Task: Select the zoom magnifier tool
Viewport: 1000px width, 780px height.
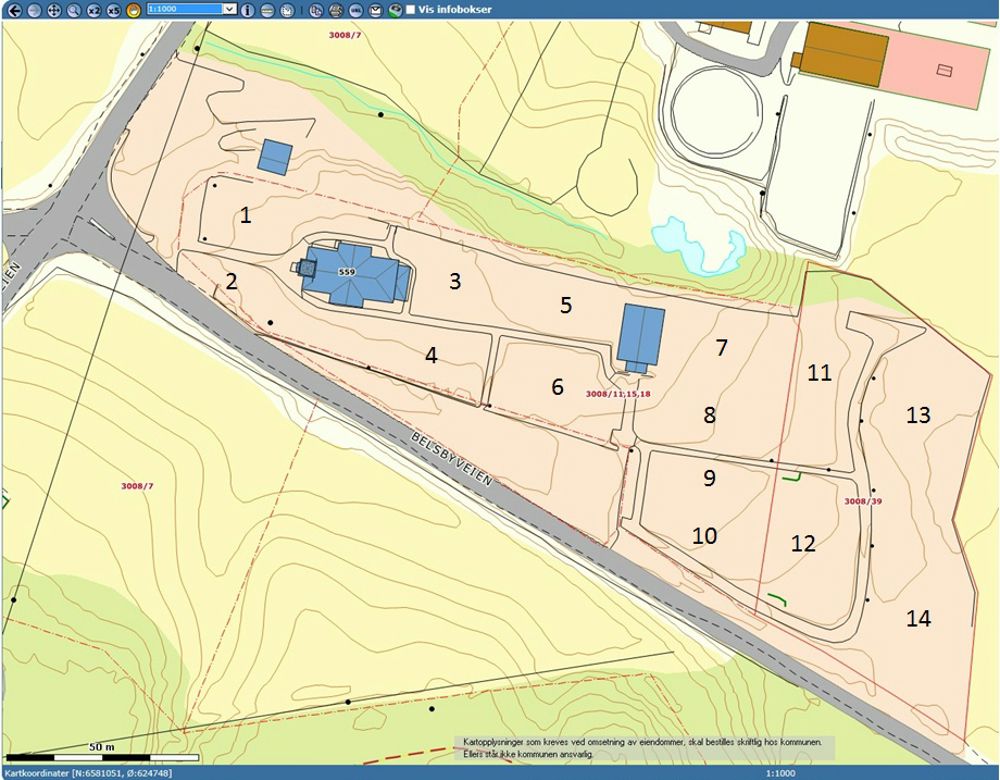Action: pyautogui.click(x=73, y=10)
